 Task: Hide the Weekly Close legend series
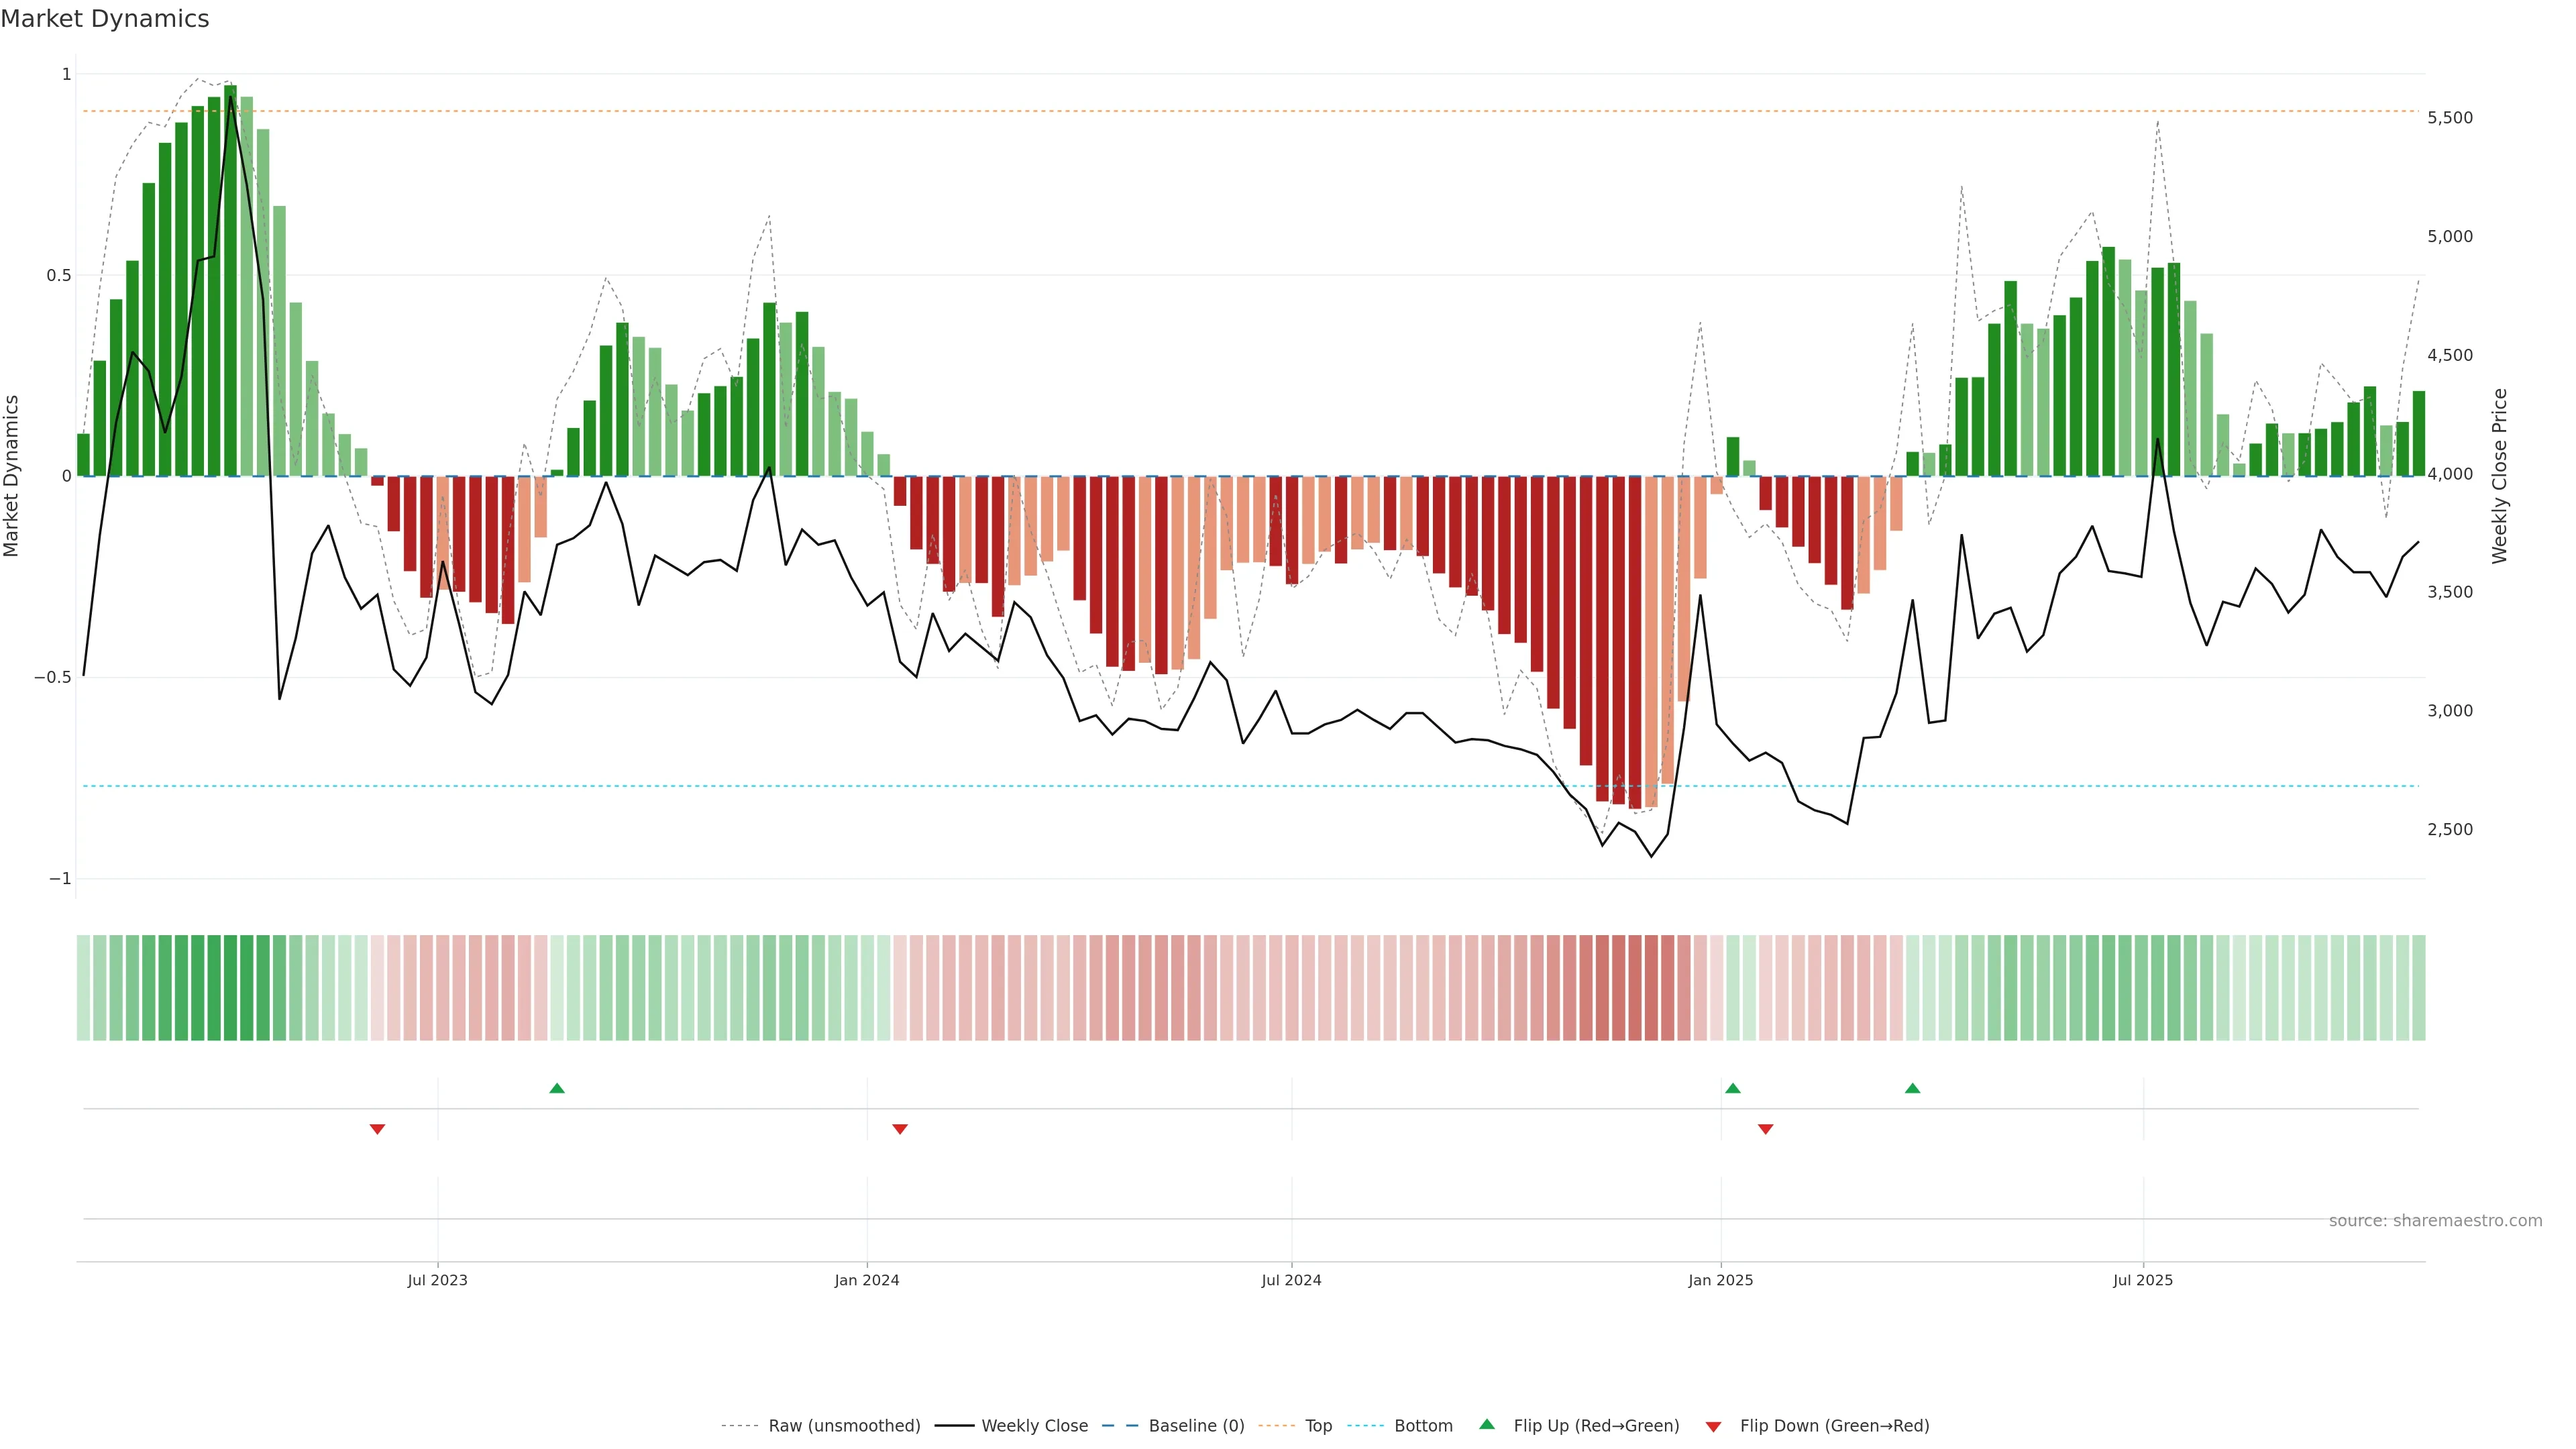1034,1426
